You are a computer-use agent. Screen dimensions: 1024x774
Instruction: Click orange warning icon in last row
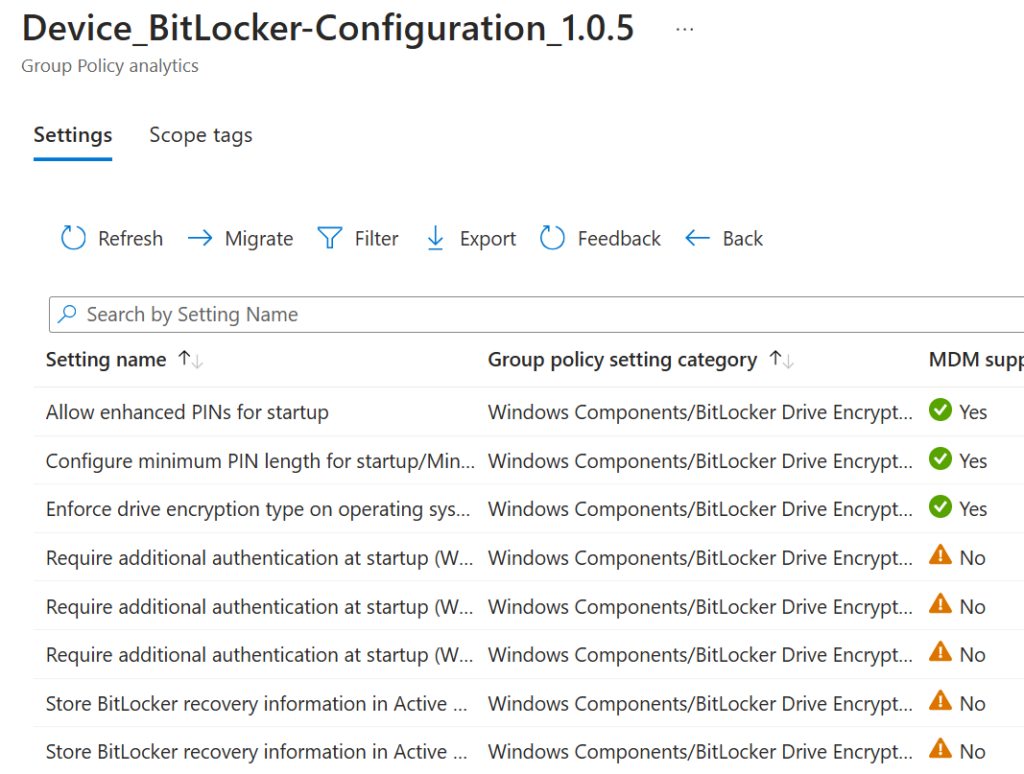(x=940, y=750)
